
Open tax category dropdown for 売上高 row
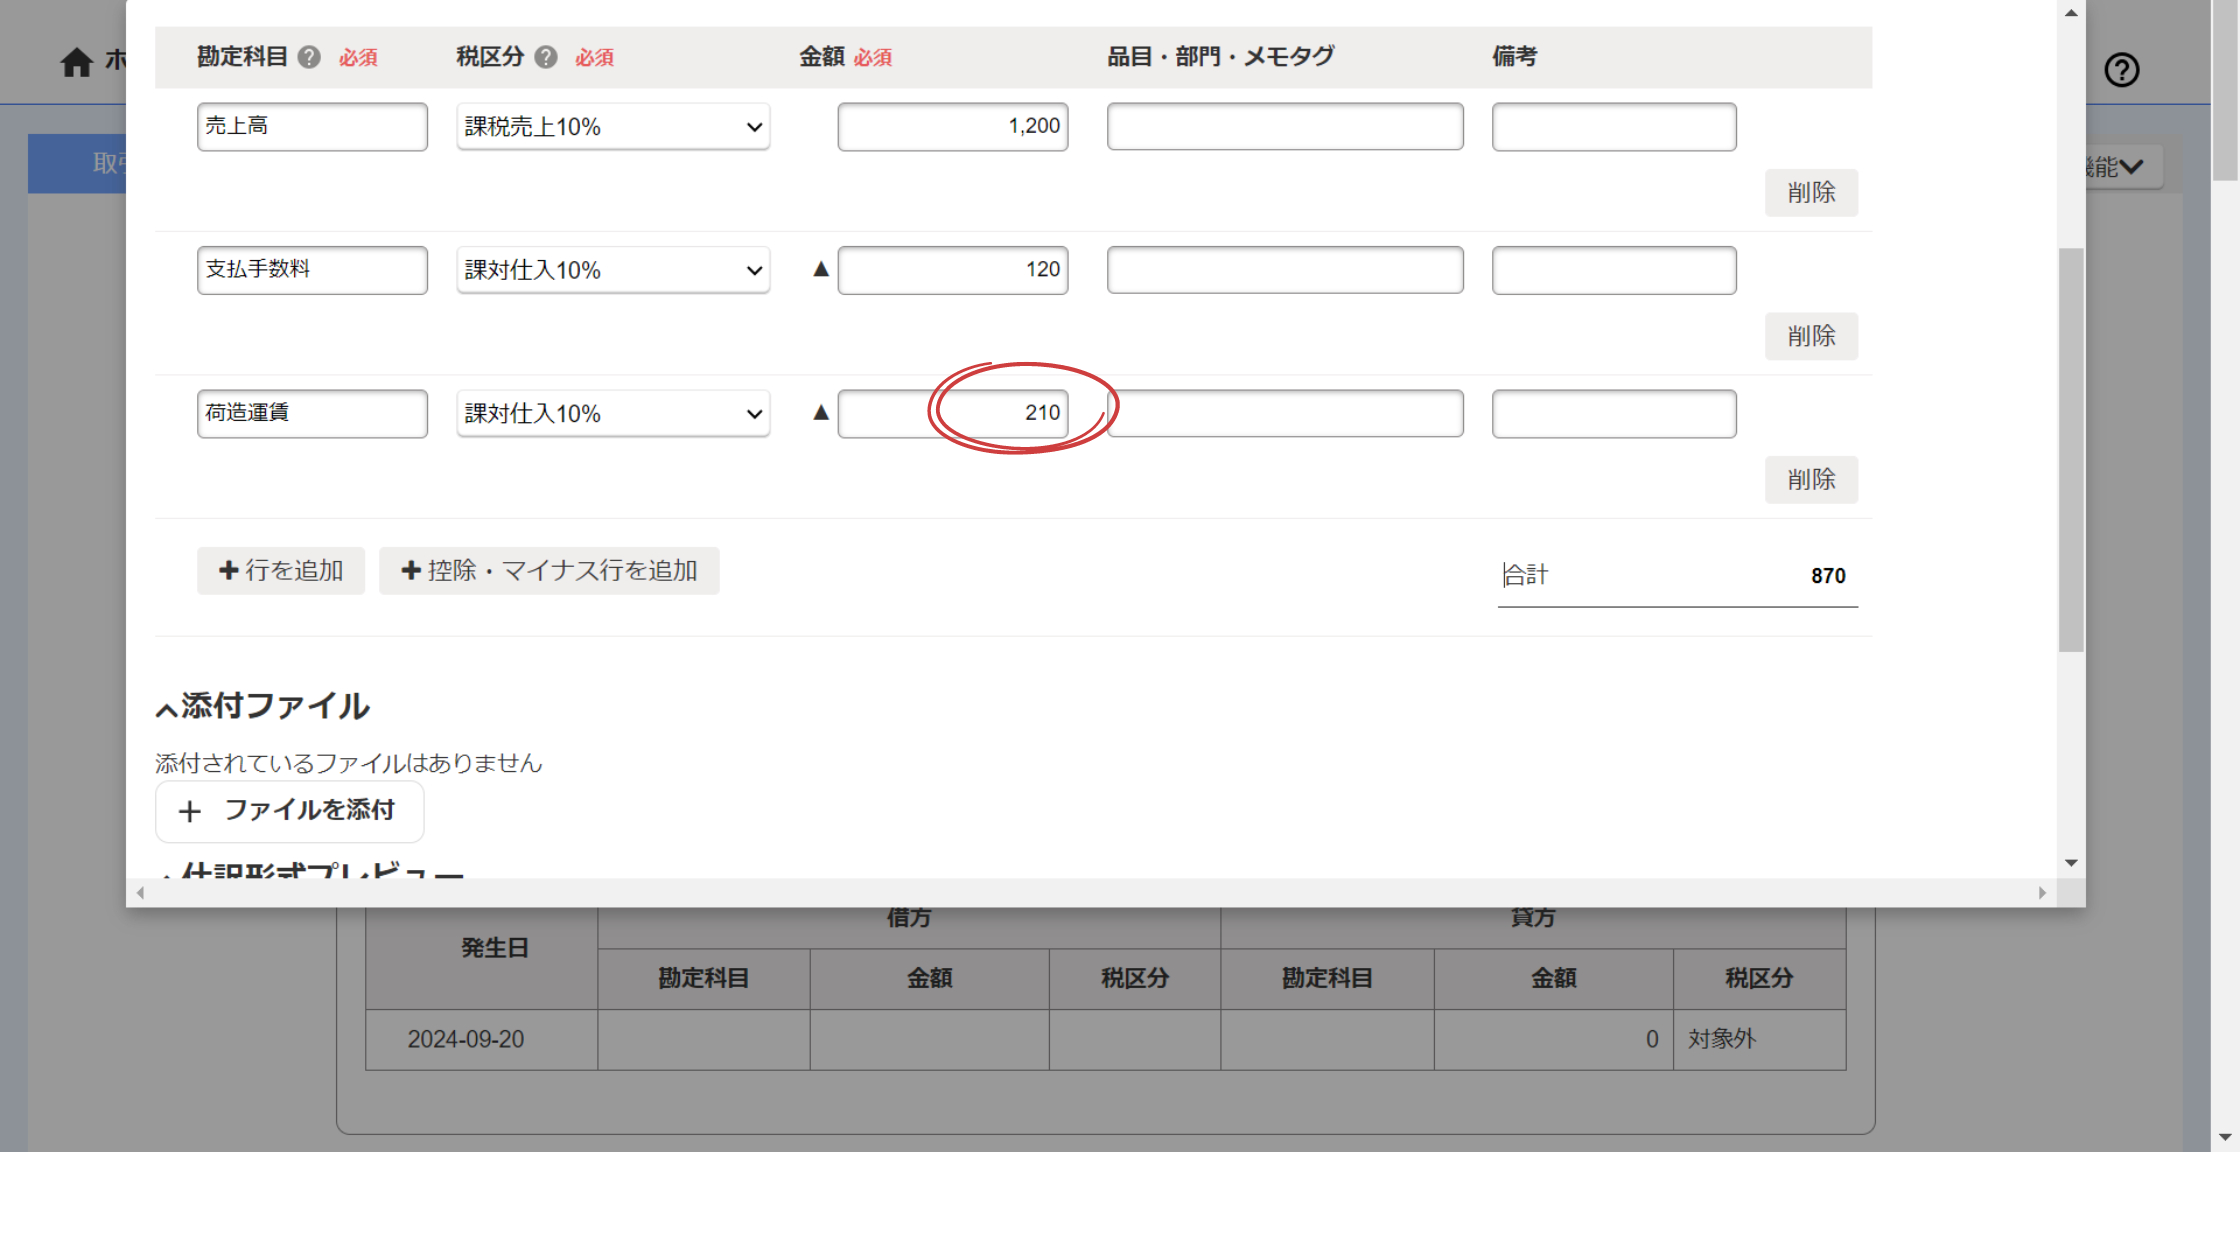tap(612, 127)
